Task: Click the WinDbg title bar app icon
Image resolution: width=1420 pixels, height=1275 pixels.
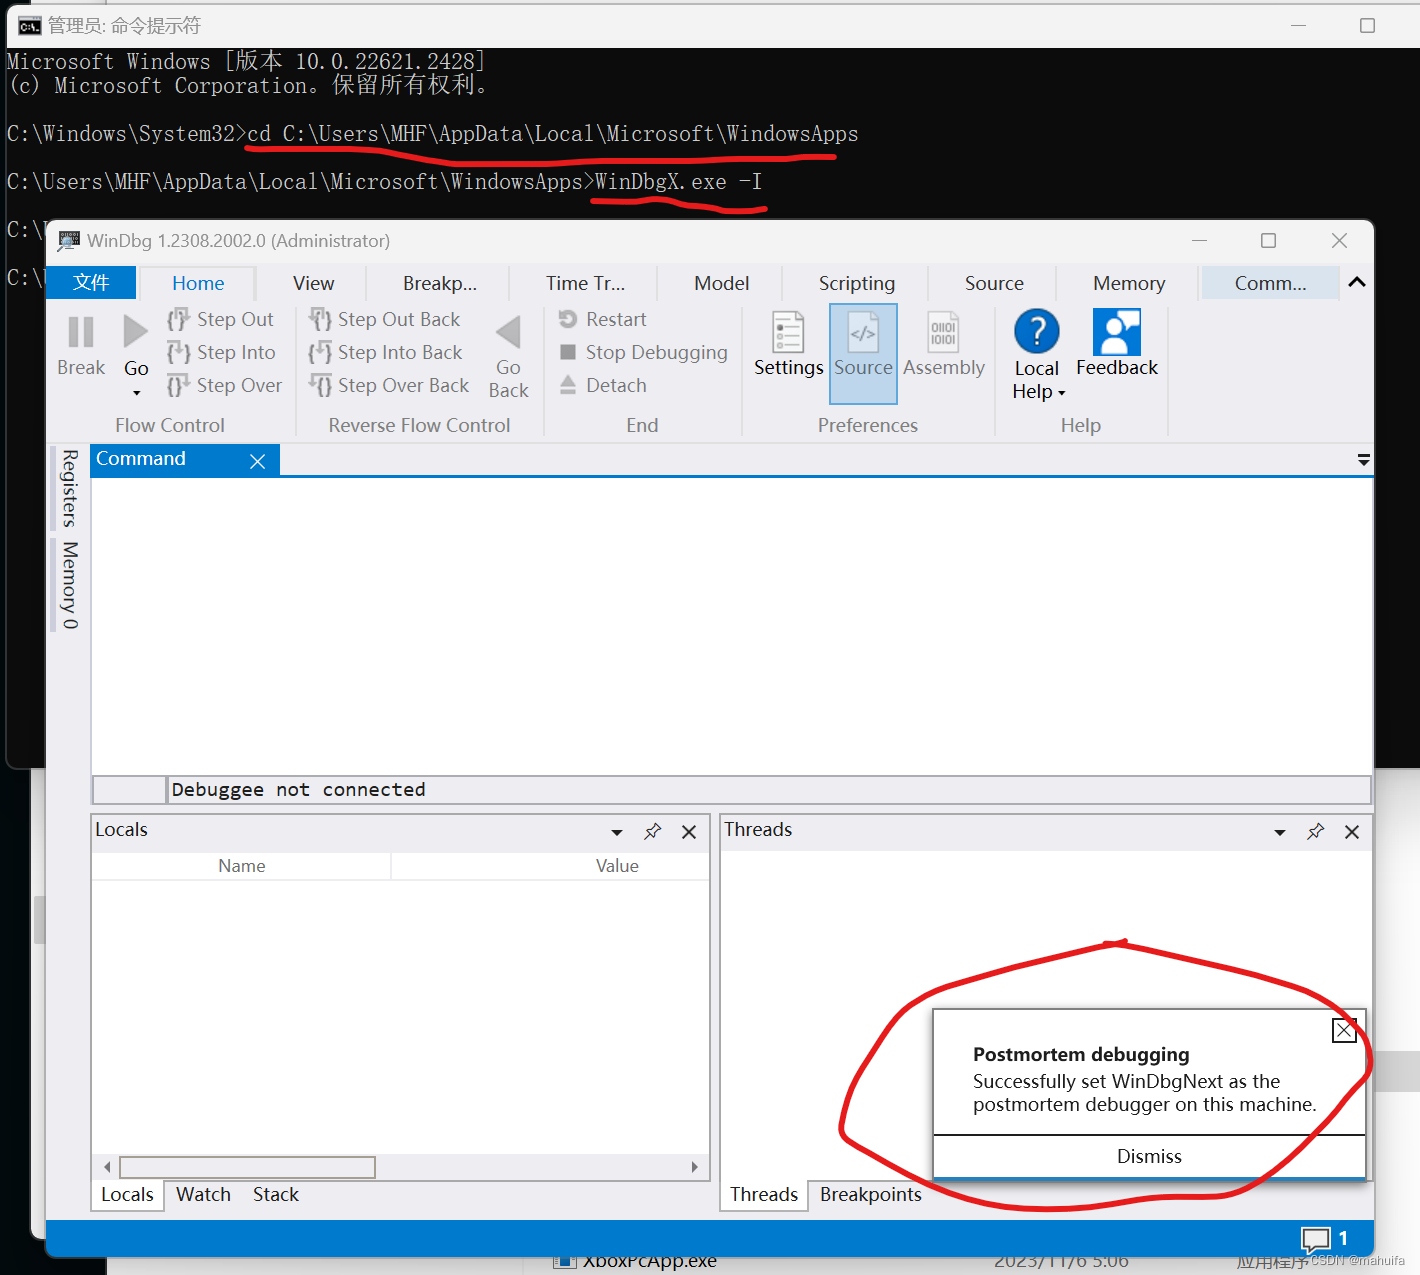Action: tap(69, 241)
